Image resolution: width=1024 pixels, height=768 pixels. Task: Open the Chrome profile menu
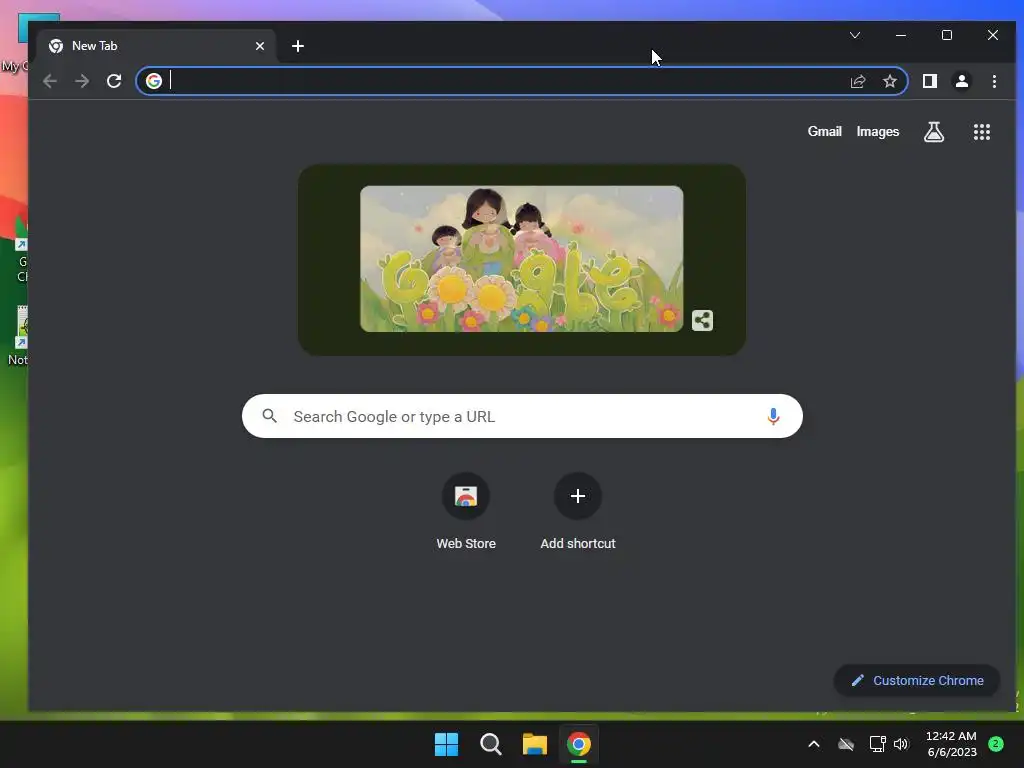(962, 81)
